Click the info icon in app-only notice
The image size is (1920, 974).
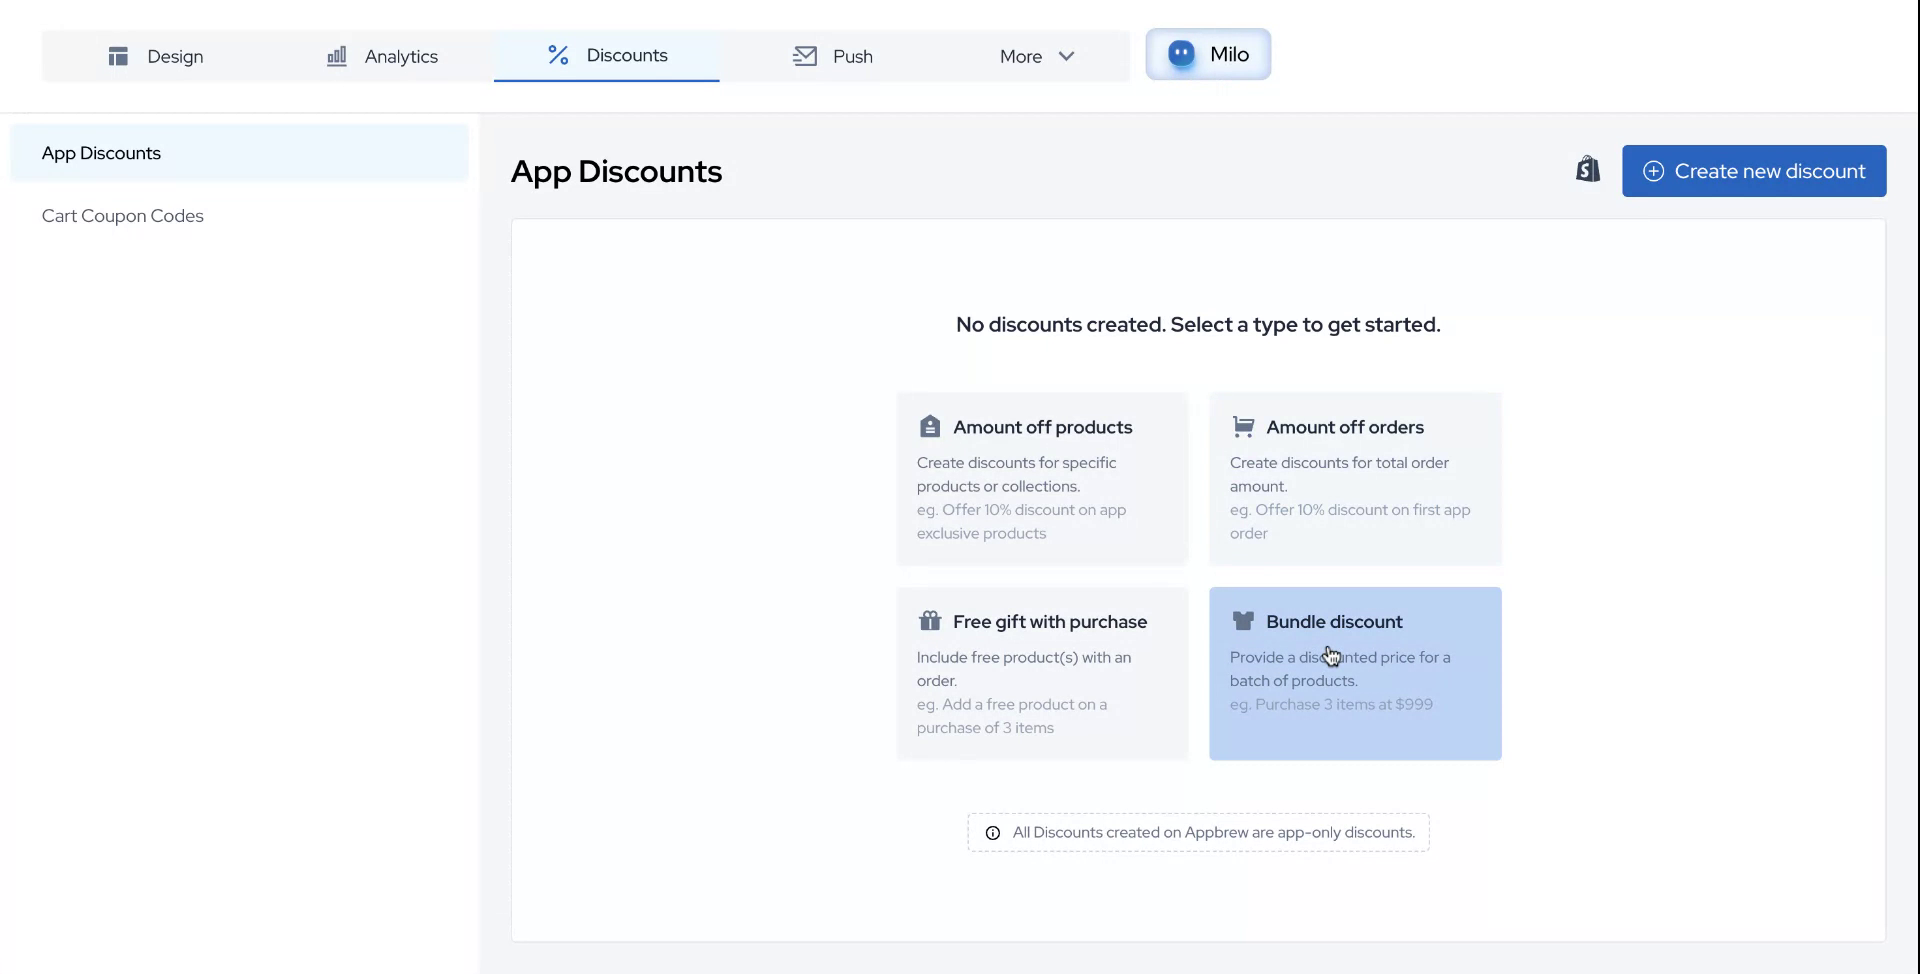coord(993,833)
